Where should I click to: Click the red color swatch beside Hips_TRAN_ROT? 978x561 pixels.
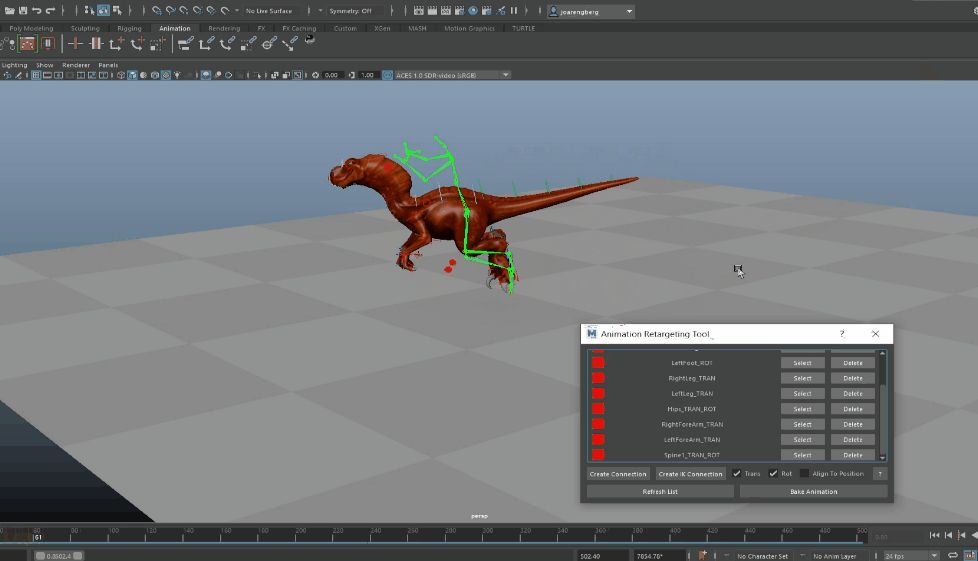tap(598, 409)
